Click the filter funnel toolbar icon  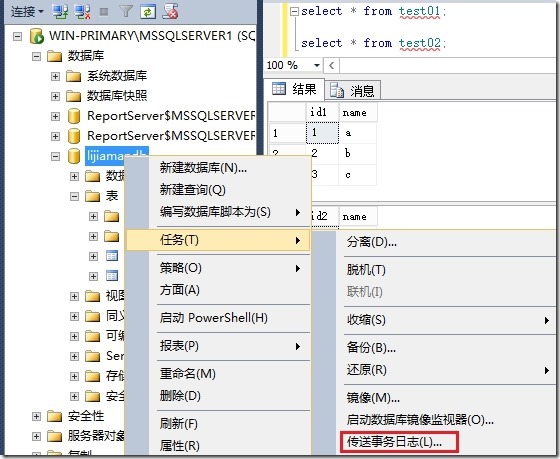click(x=126, y=12)
